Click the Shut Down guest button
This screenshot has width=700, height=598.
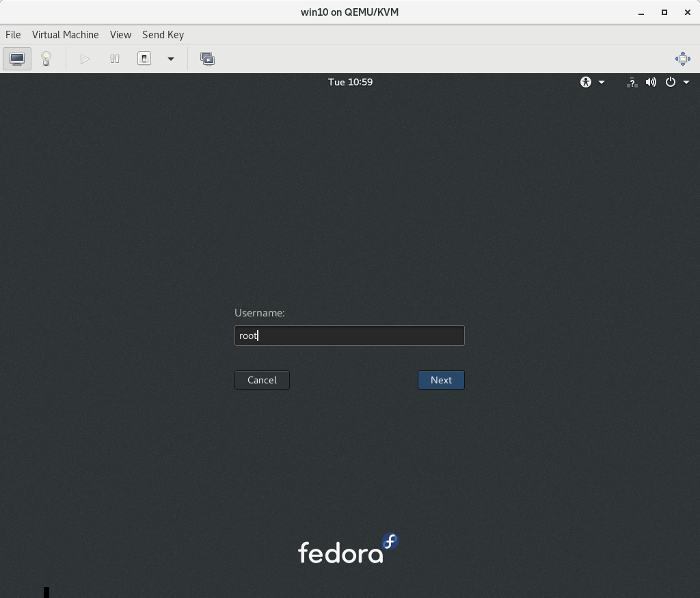click(144, 59)
